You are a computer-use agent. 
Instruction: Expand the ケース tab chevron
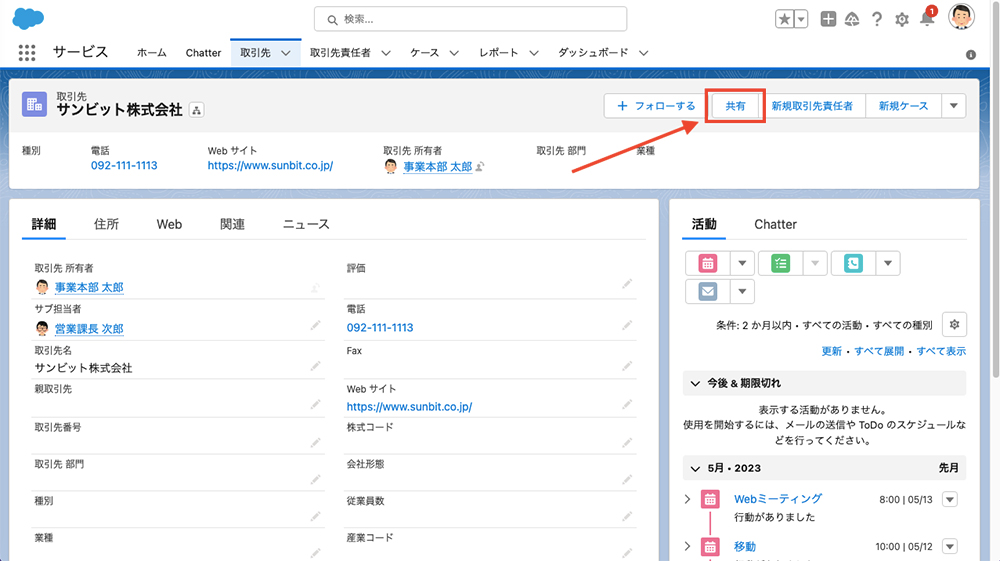tap(454, 54)
